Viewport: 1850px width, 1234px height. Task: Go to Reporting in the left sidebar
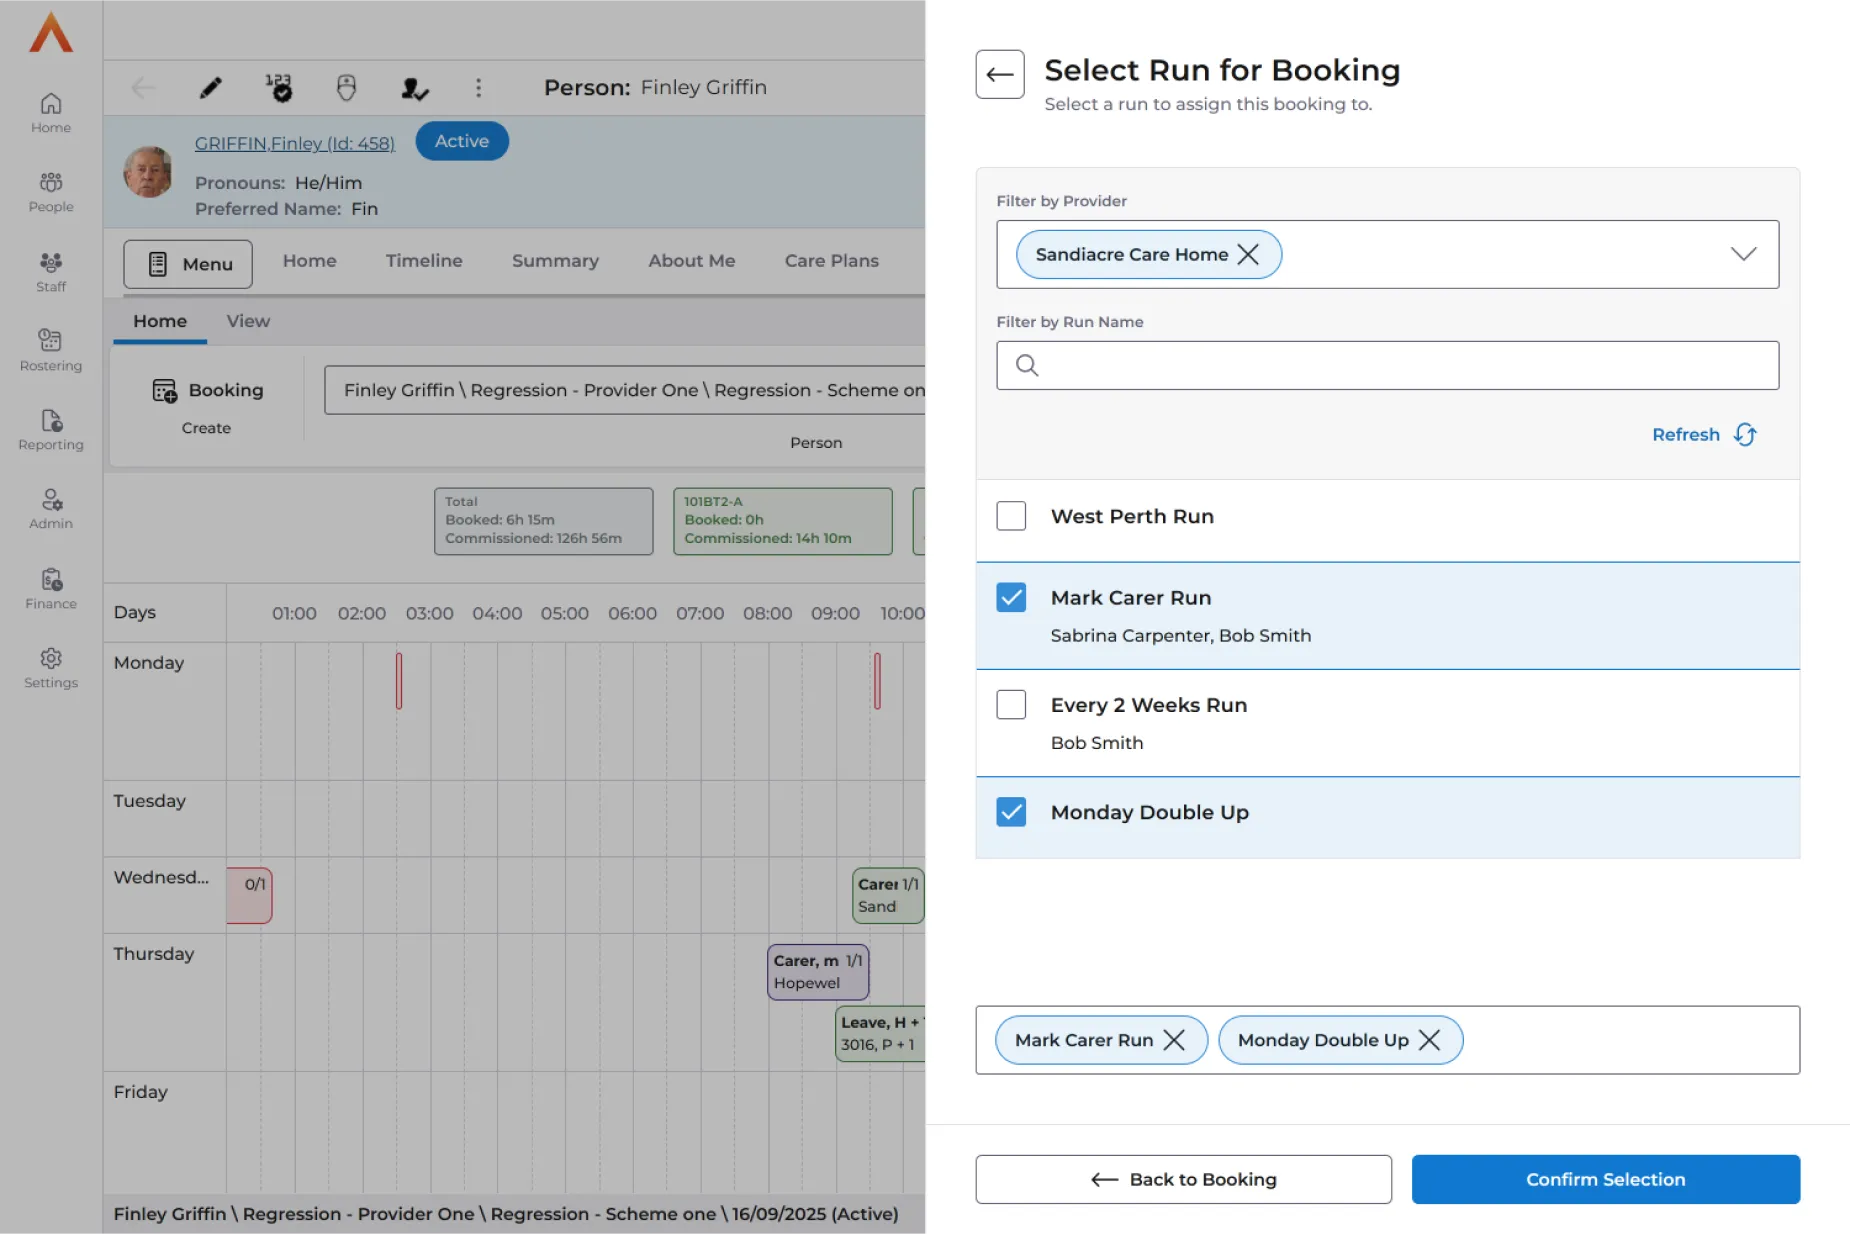click(x=51, y=430)
